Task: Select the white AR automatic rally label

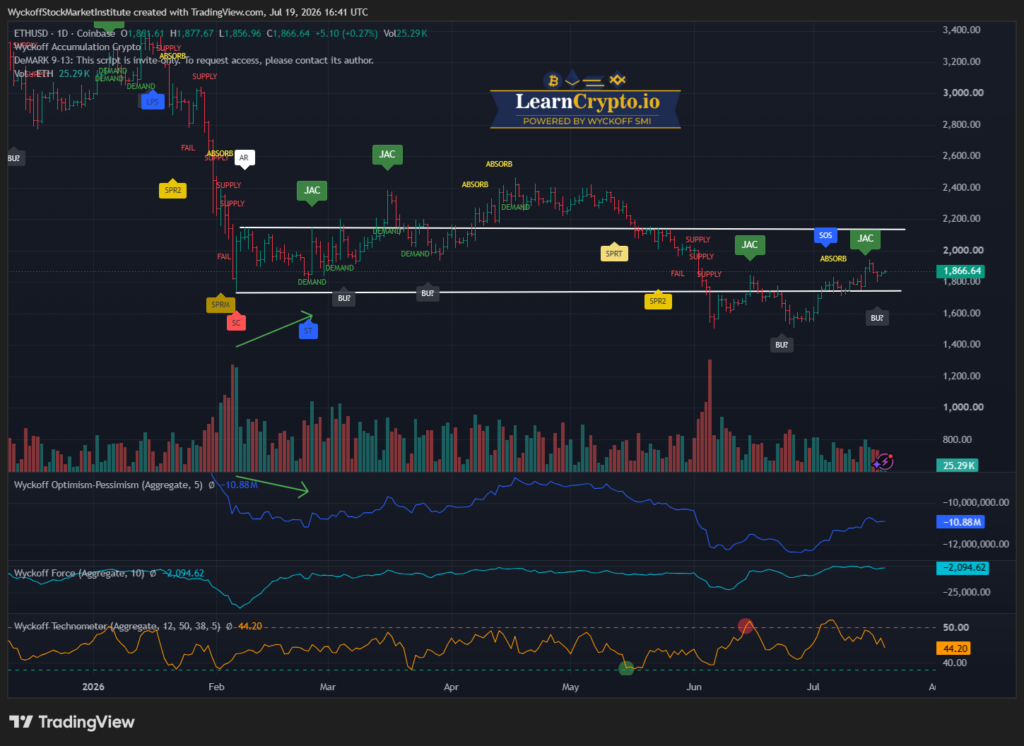Action: [x=244, y=158]
